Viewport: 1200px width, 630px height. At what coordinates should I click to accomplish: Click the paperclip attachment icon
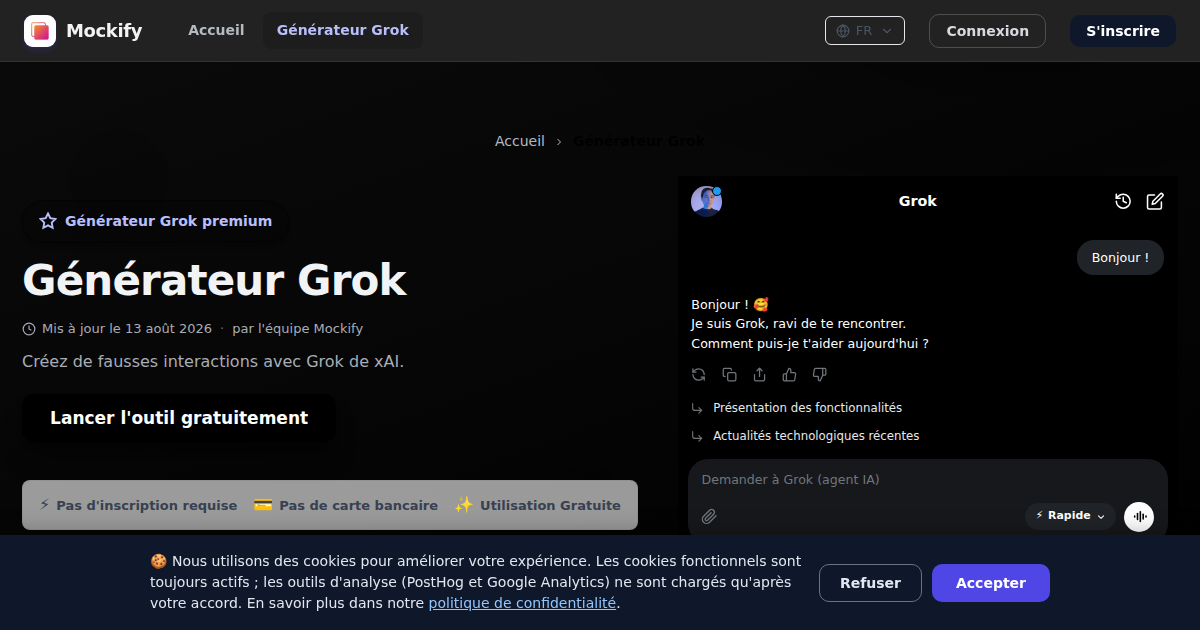point(709,517)
